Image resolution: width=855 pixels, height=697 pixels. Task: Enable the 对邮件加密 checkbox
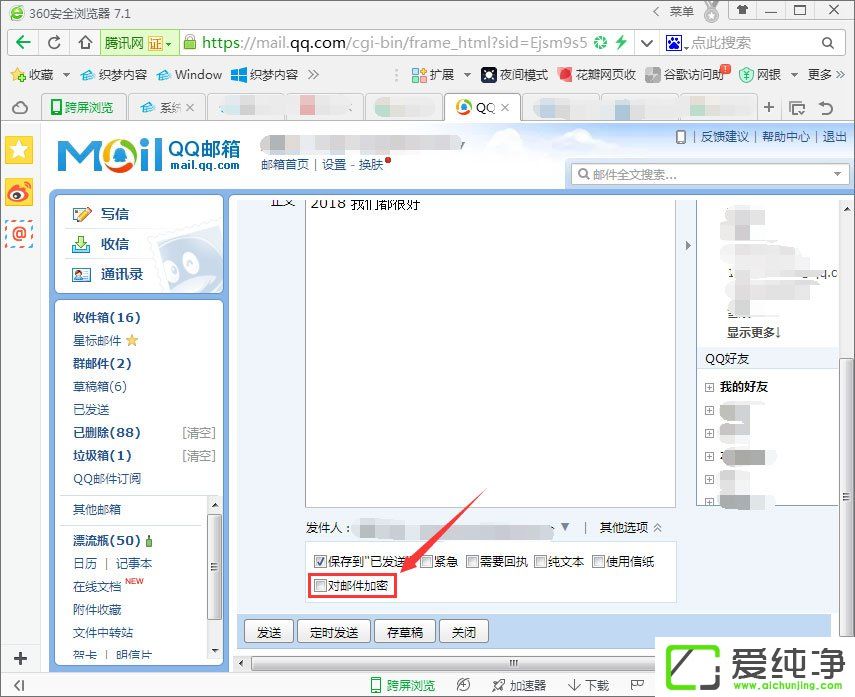tap(321, 587)
